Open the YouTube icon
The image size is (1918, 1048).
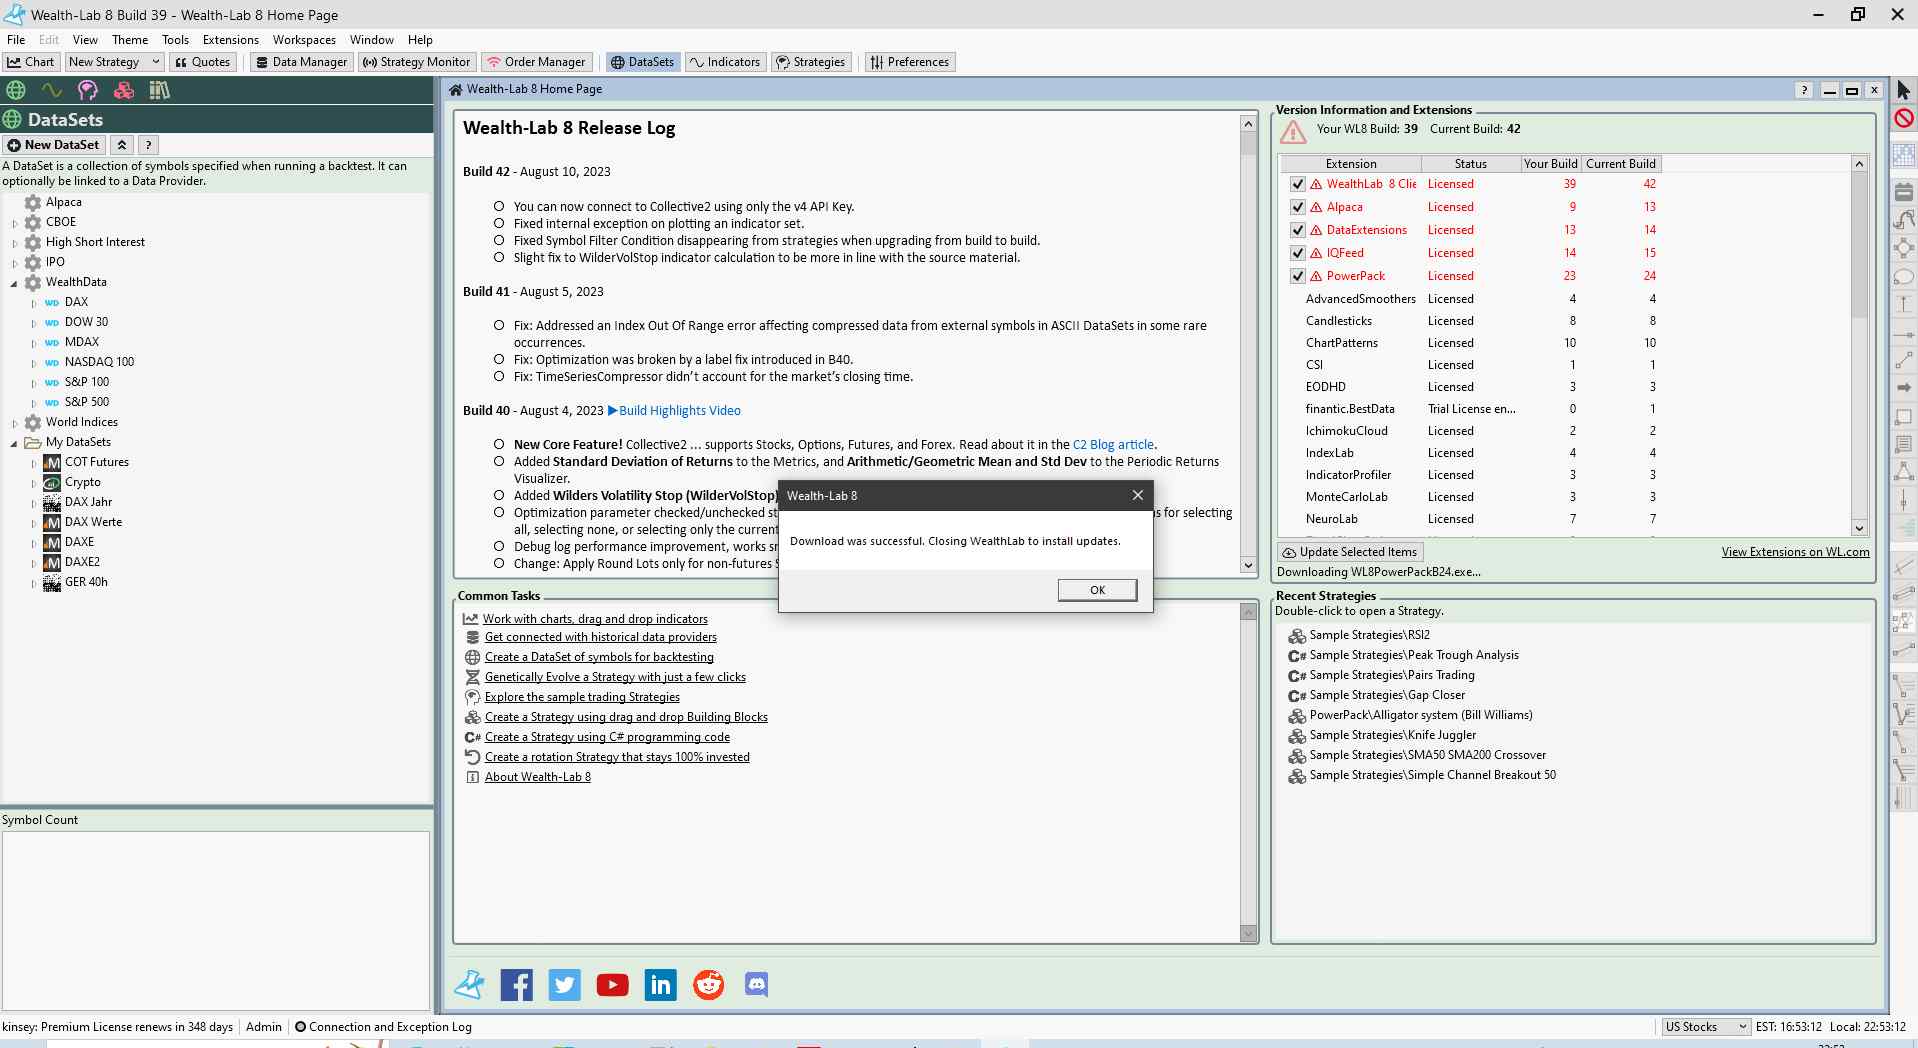[x=613, y=985]
